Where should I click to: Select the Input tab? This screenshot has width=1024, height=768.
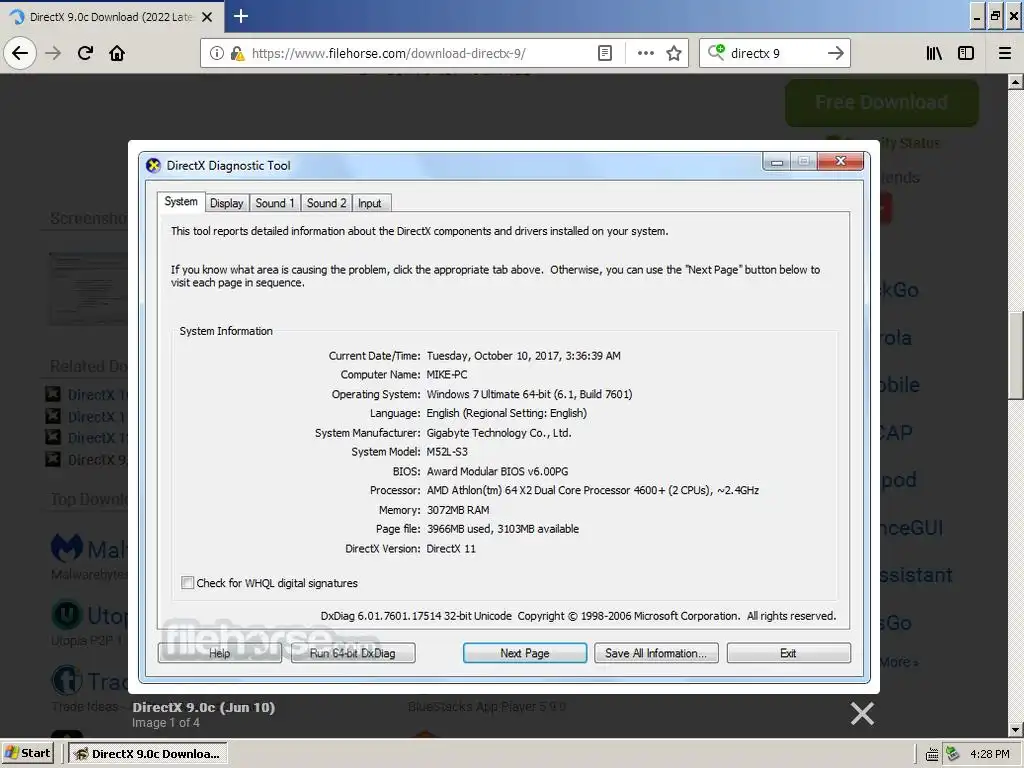click(370, 203)
